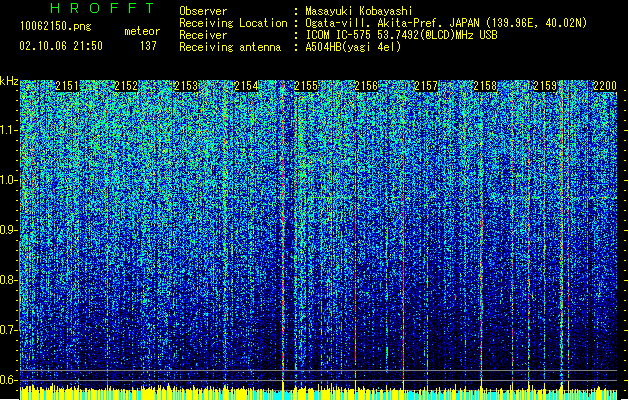Click the 2151 time marker

[67, 86]
